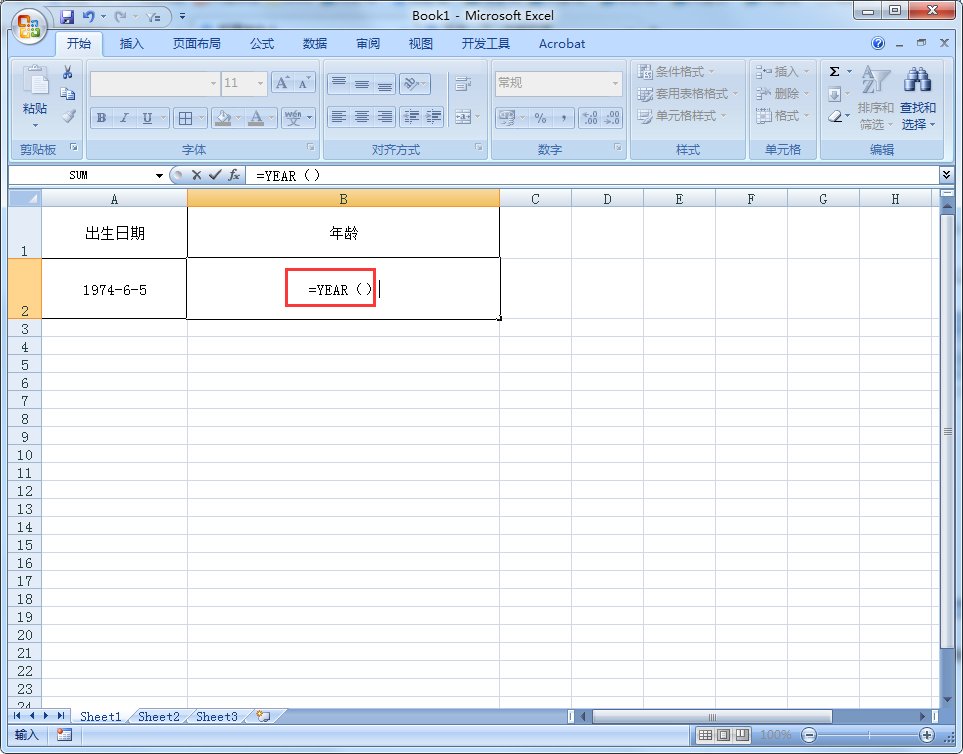Save workbook from Quick Access Toolbar
This screenshot has height=754, width=963.
point(67,17)
